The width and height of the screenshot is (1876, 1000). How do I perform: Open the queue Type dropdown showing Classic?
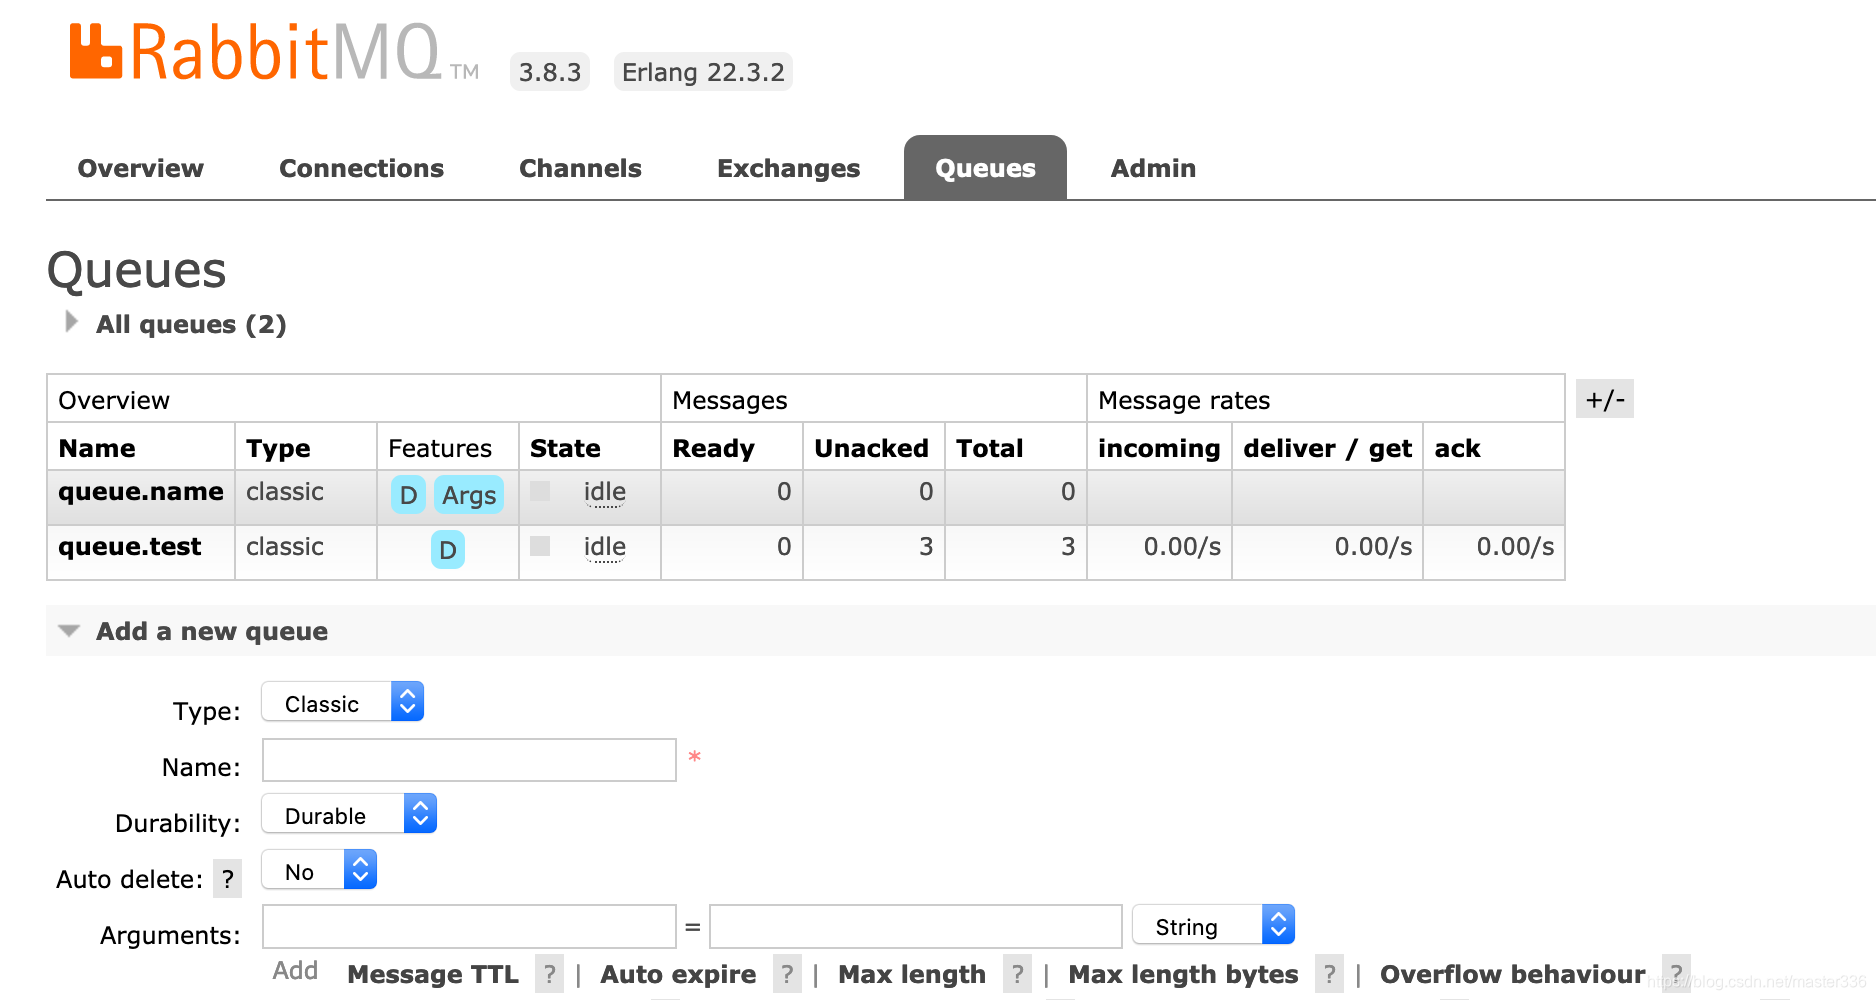tap(342, 702)
